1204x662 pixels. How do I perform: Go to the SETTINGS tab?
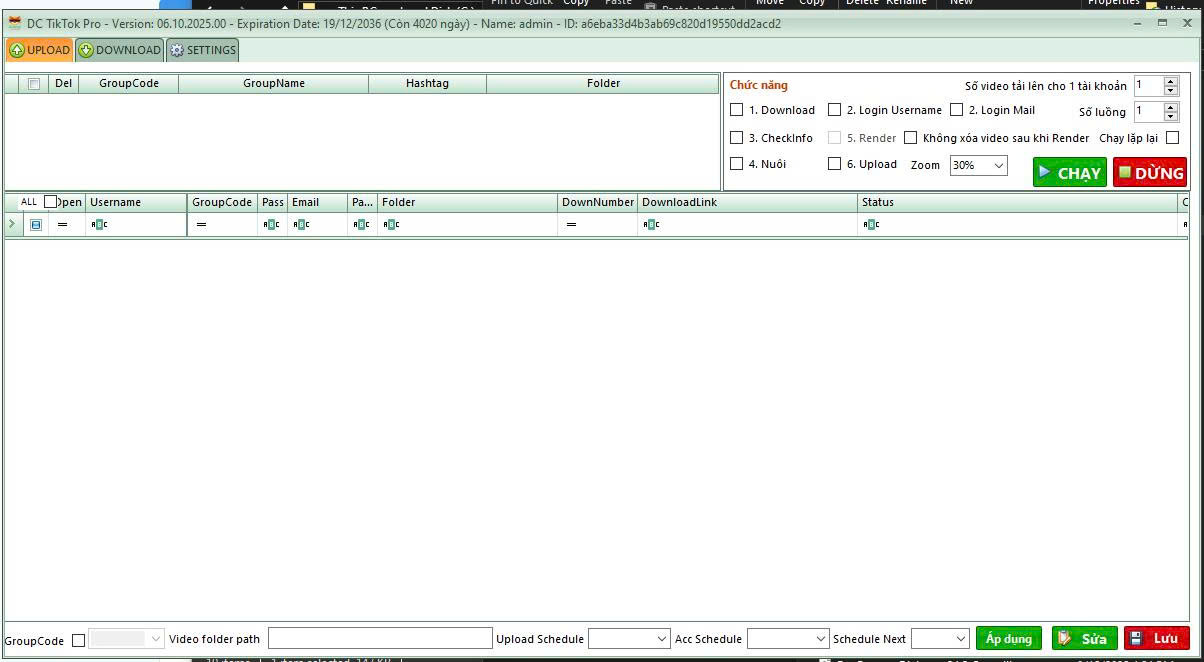202,50
